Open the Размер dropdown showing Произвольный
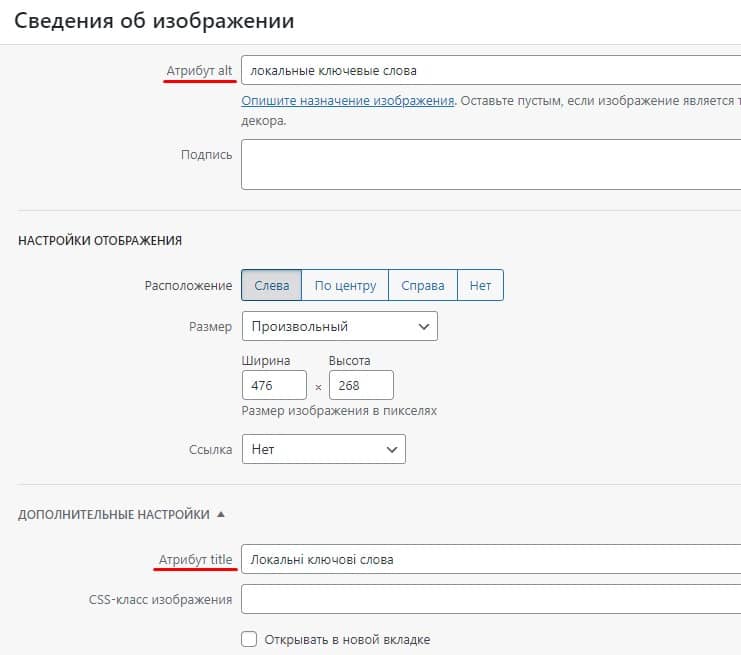This screenshot has width=741, height=655. 339,326
